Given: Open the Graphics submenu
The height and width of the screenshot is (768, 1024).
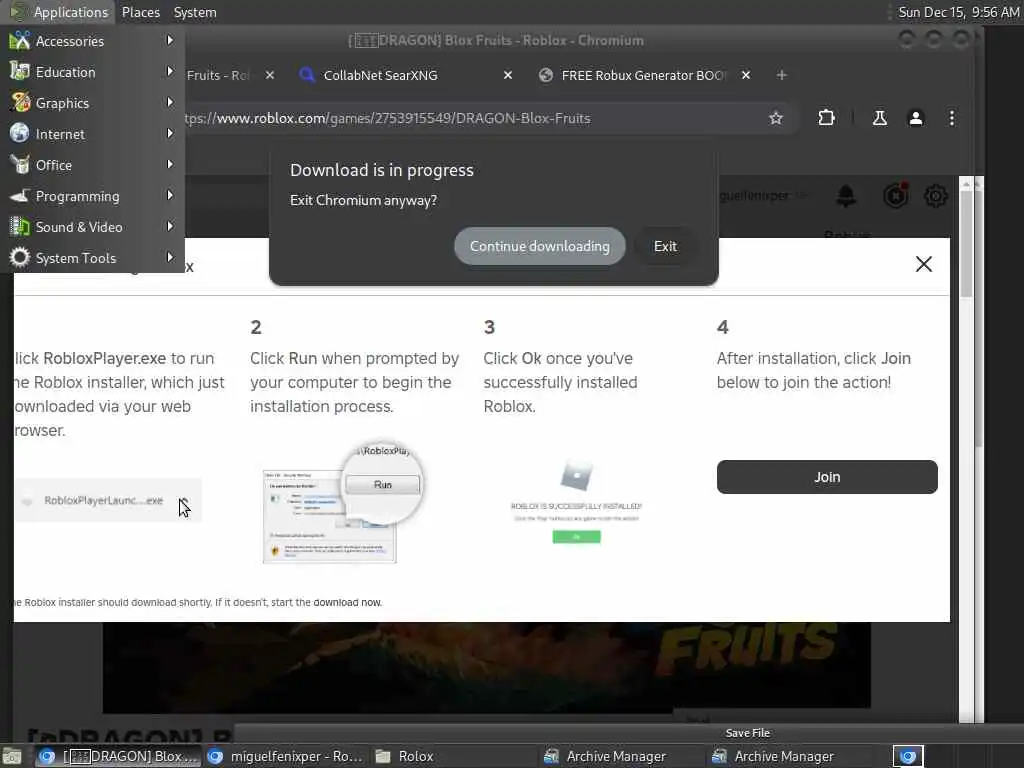Looking at the screenshot, I should (x=93, y=103).
